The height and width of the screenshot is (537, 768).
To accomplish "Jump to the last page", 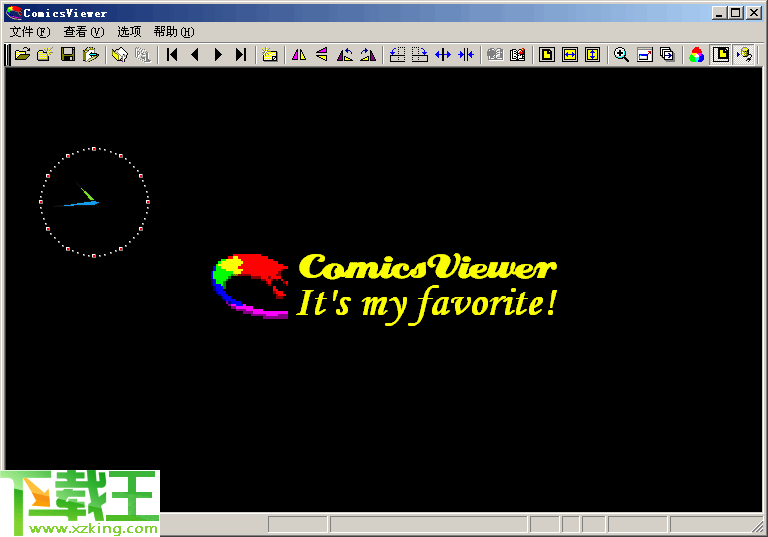I will [x=240, y=54].
